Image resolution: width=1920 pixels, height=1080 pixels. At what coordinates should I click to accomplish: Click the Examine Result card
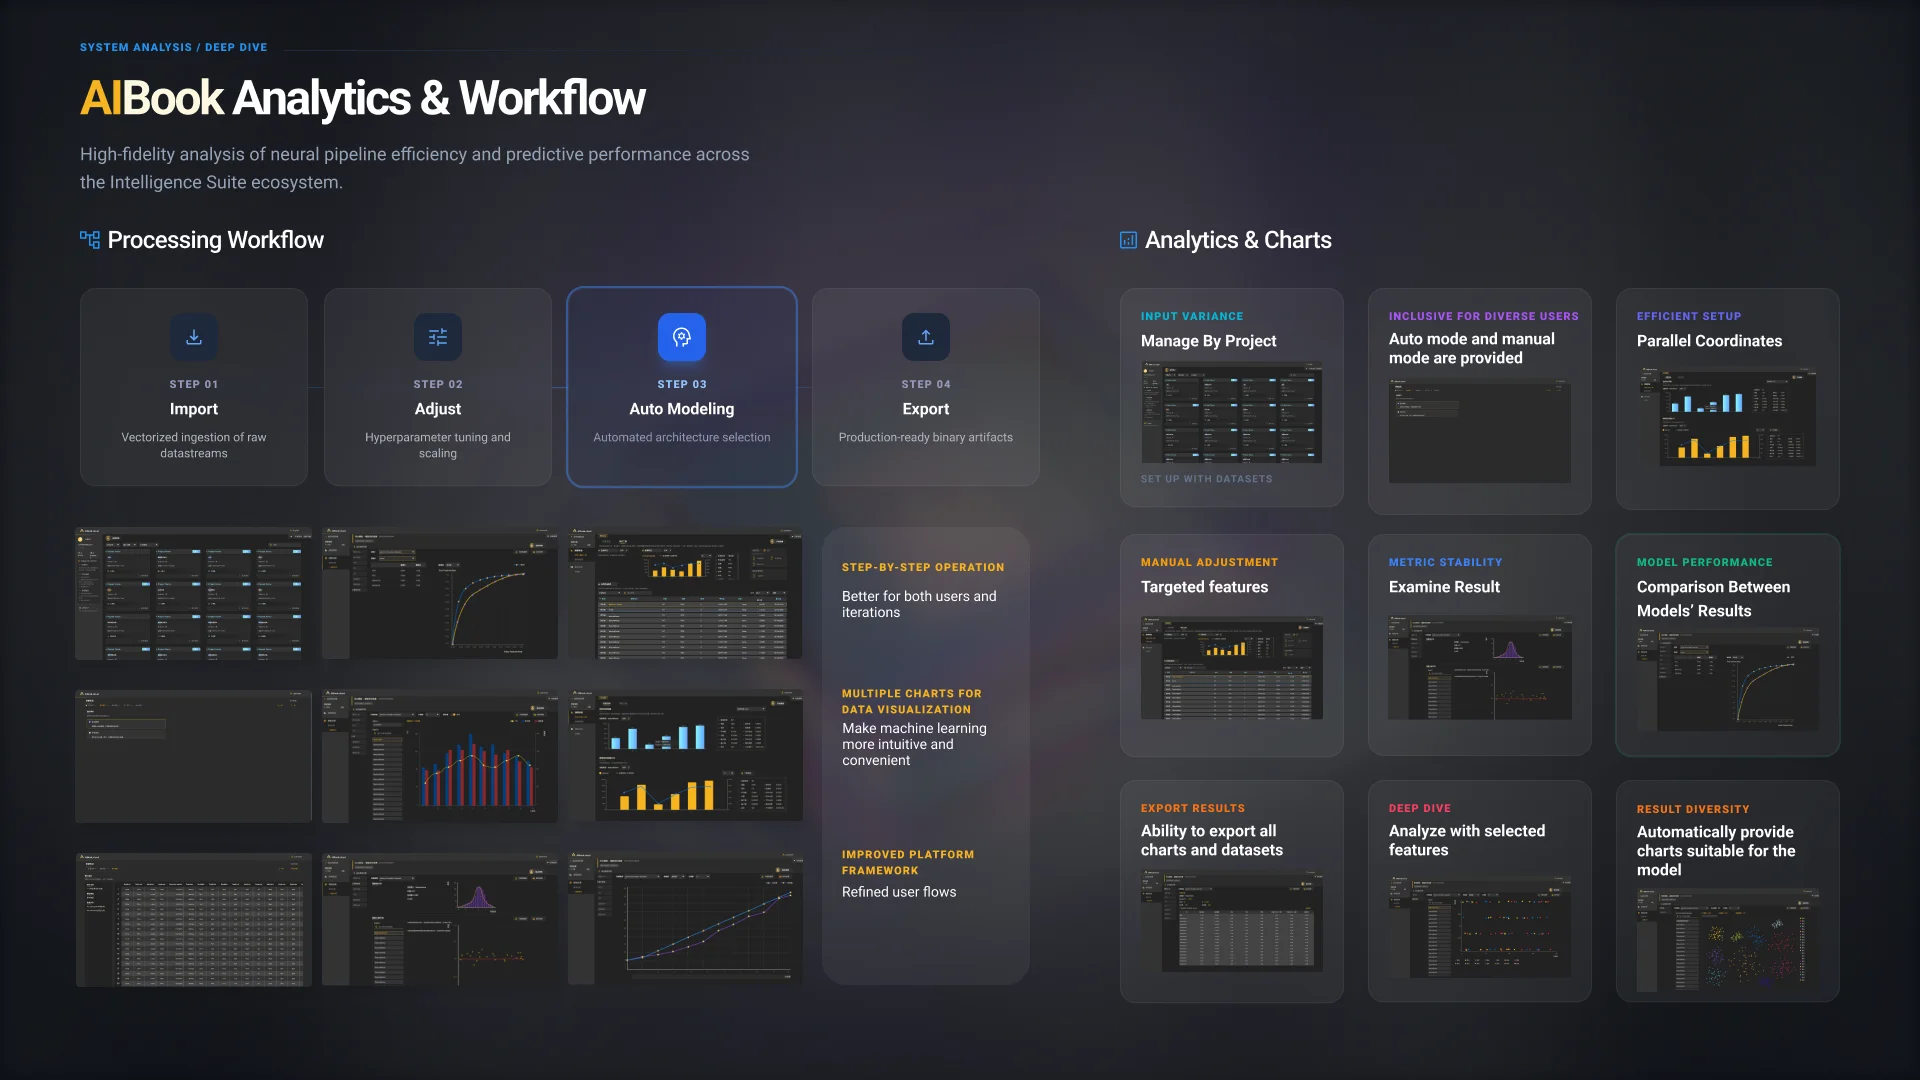[x=1480, y=645]
